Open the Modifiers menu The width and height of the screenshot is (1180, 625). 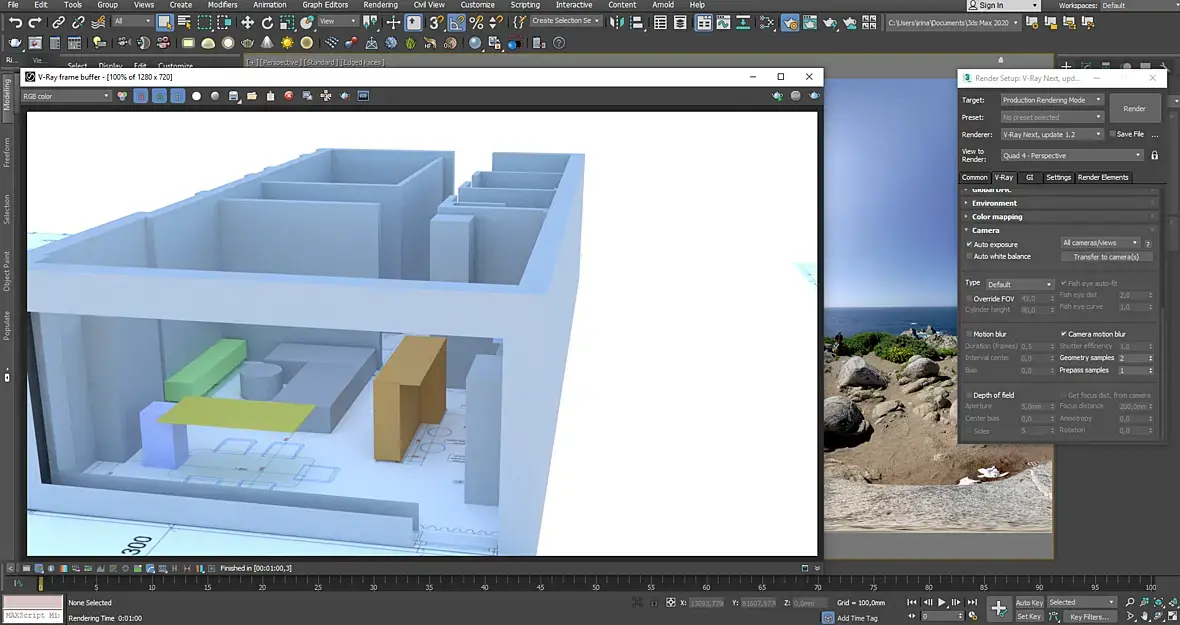click(222, 5)
